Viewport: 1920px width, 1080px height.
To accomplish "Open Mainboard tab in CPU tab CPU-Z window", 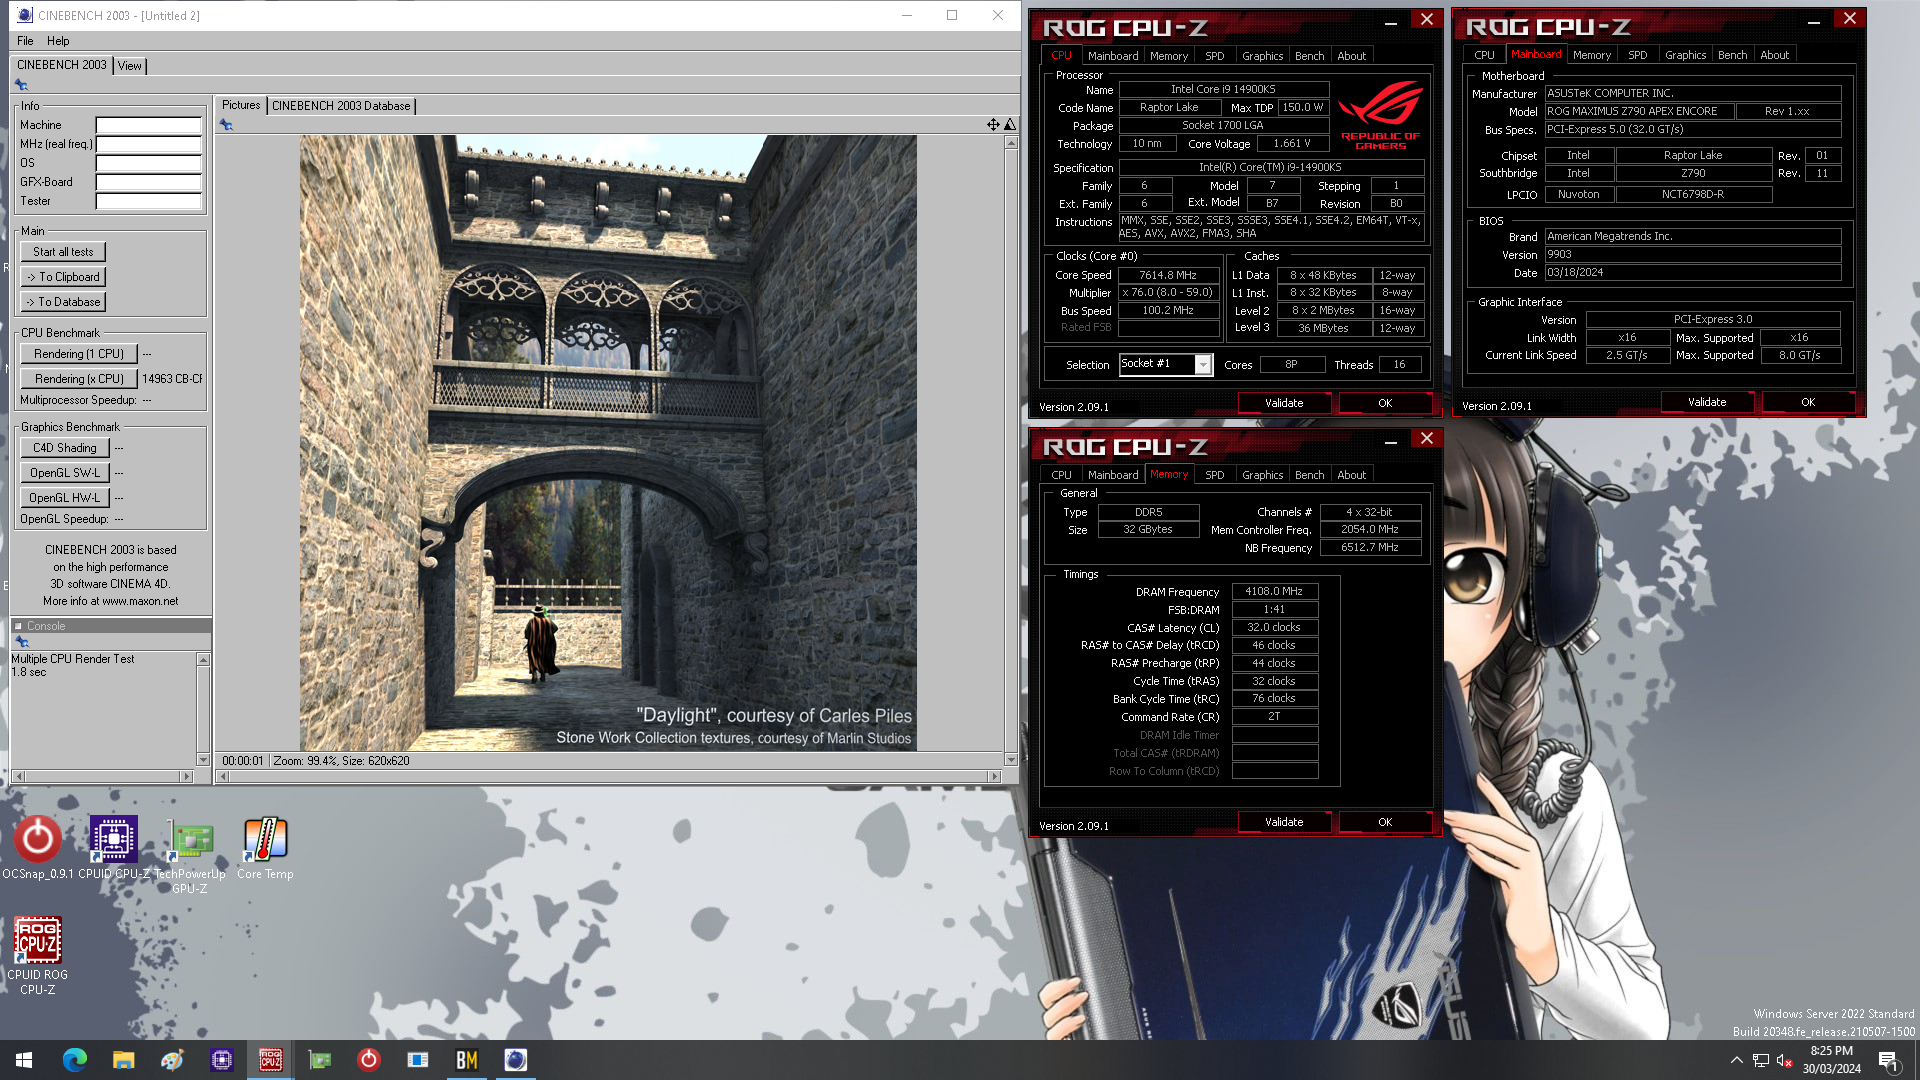I will pyautogui.click(x=1113, y=56).
